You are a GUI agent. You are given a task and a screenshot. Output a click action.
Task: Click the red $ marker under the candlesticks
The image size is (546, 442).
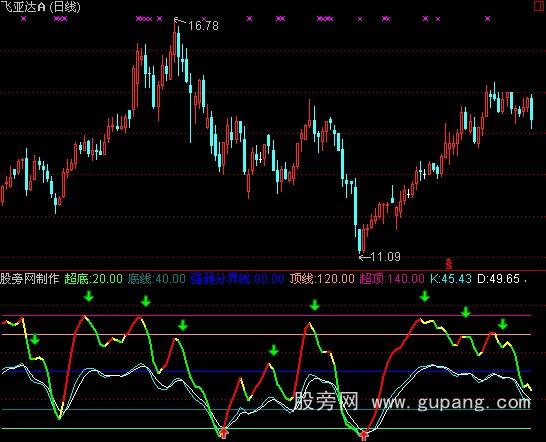(x=449, y=264)
